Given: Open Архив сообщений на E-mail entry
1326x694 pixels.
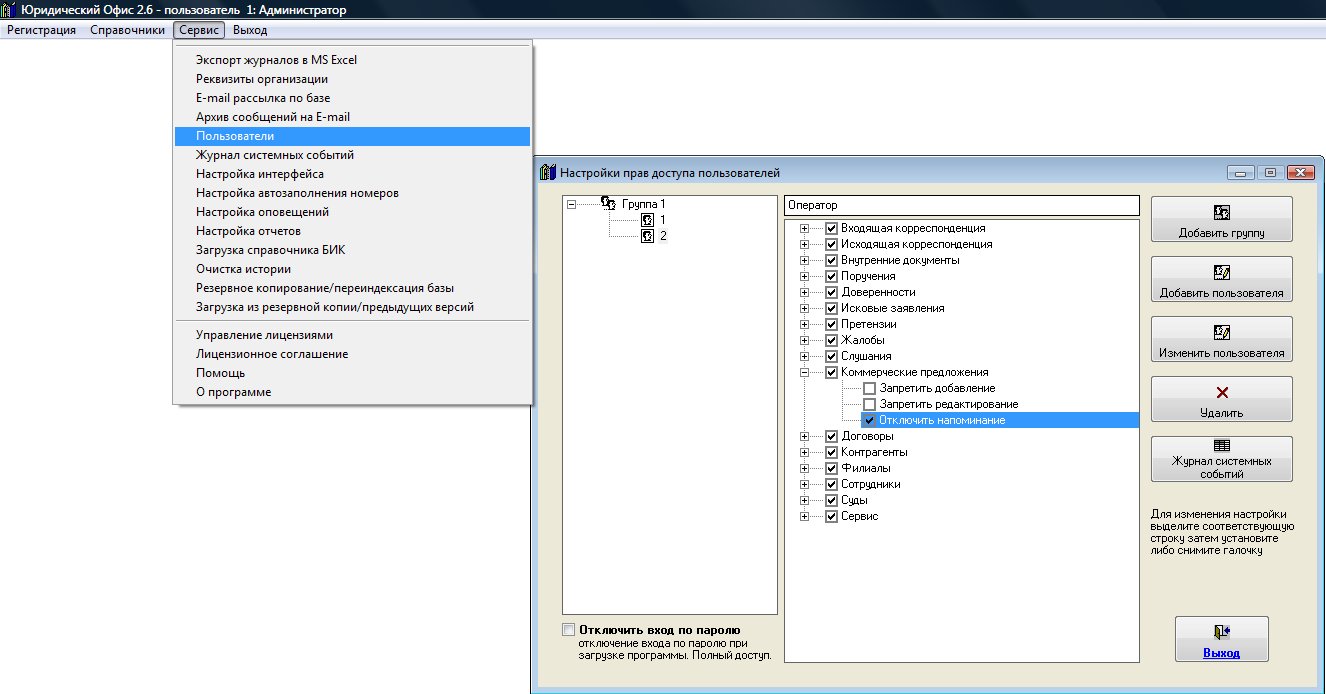Looking at the screenshot, I should [352, 117].
